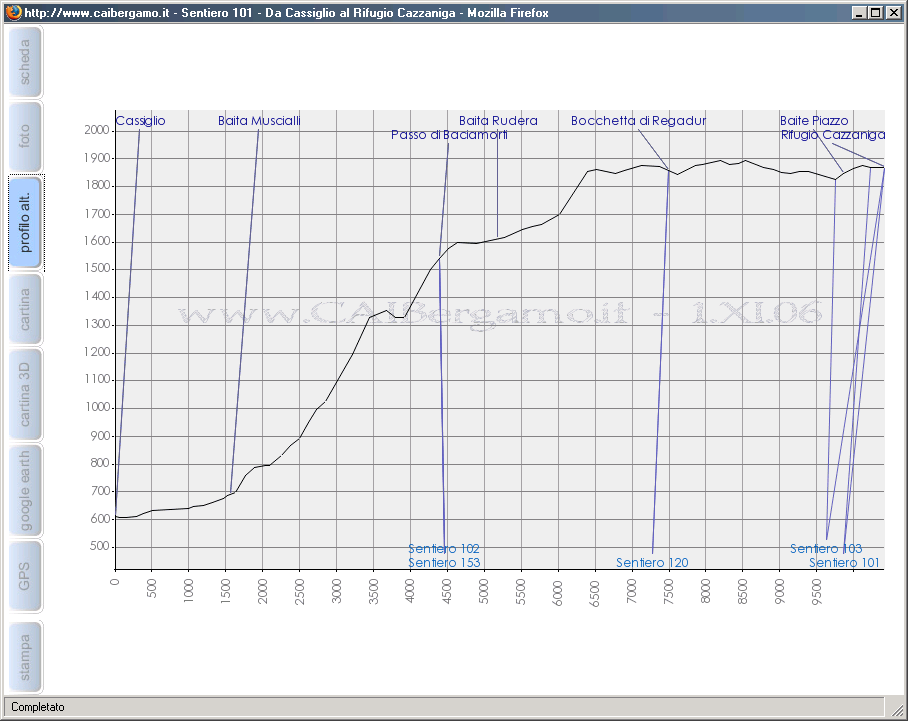
Task: Click the Cassiglio waypoint label
Action: 140,121
